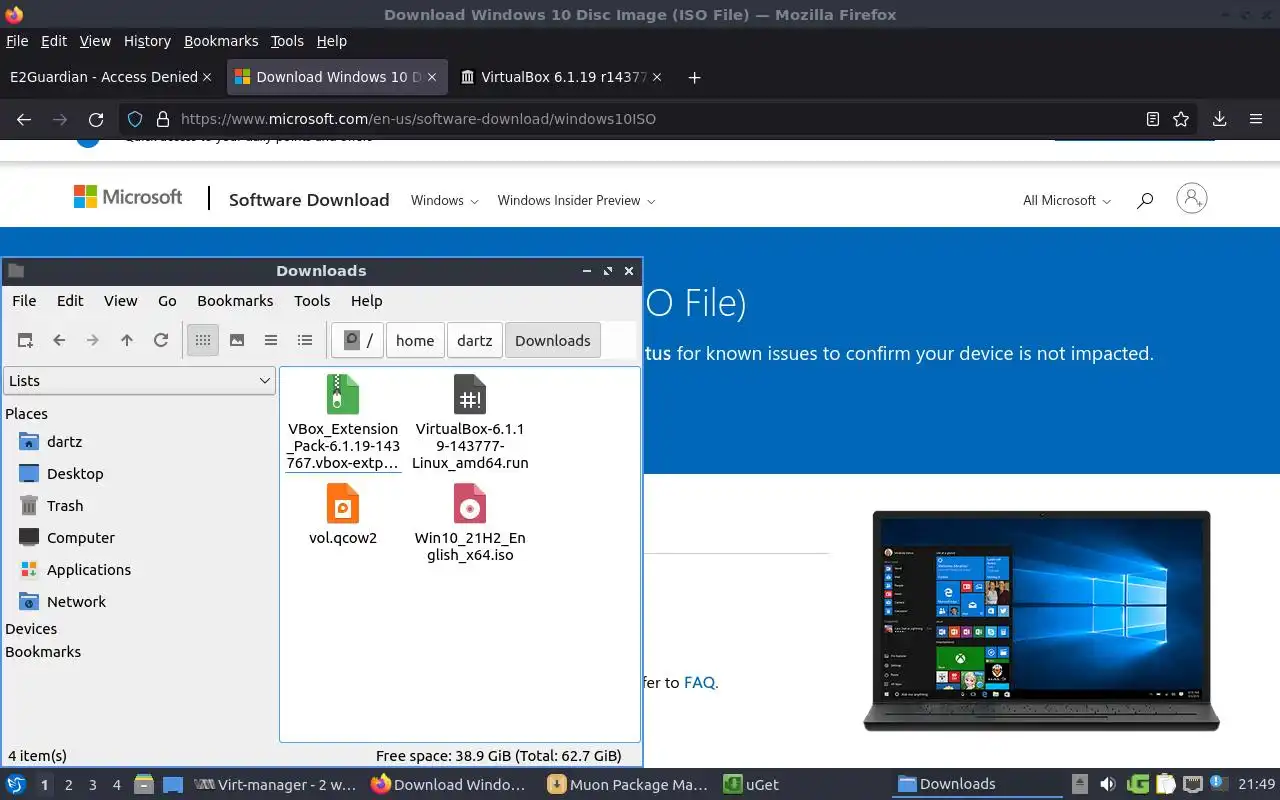Switch file manager to icon view
Image resolution: width=1280 pixels, height=800 pixels.
point(203,340)
